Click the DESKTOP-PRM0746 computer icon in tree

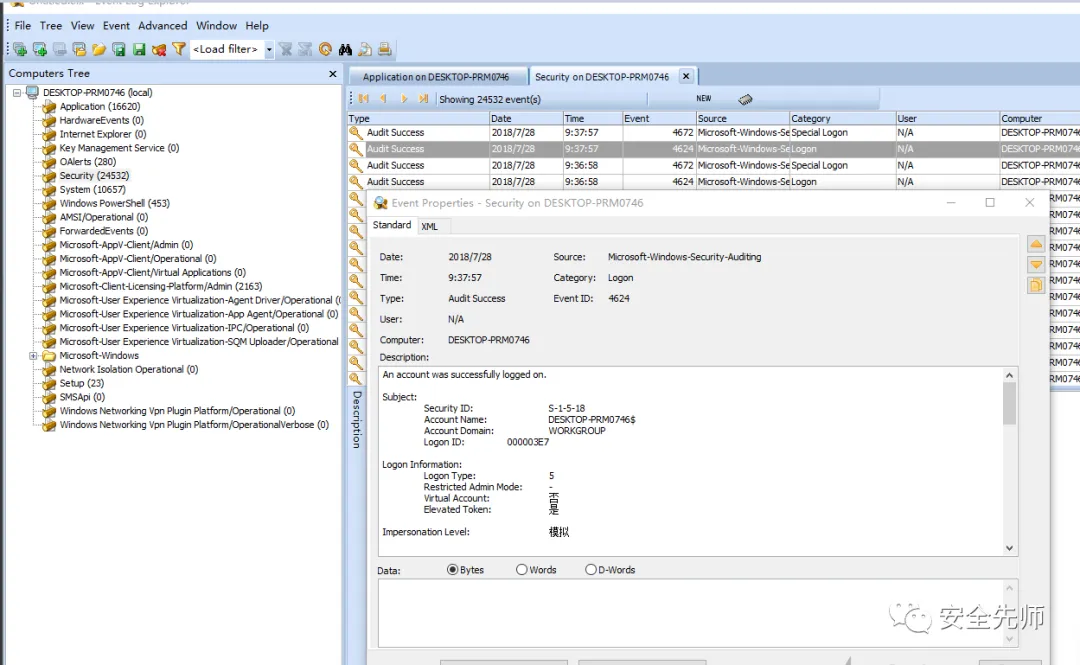pyautogui.click(x=32, y=92)
